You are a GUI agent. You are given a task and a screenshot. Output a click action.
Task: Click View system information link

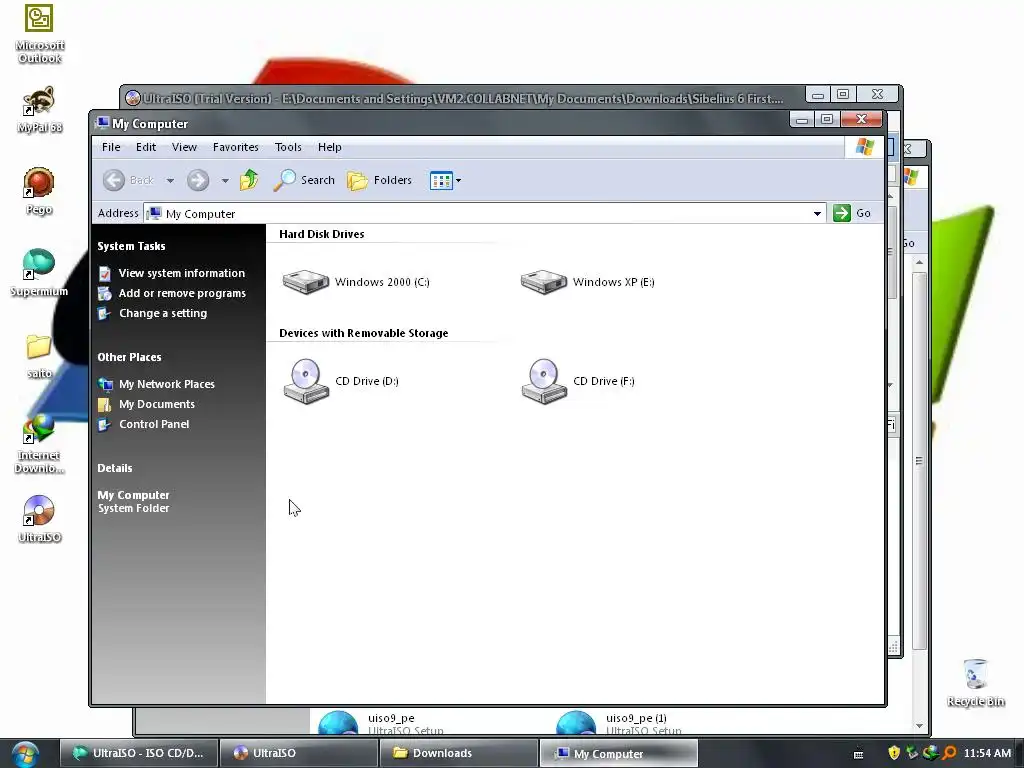[x=182, y=273]
